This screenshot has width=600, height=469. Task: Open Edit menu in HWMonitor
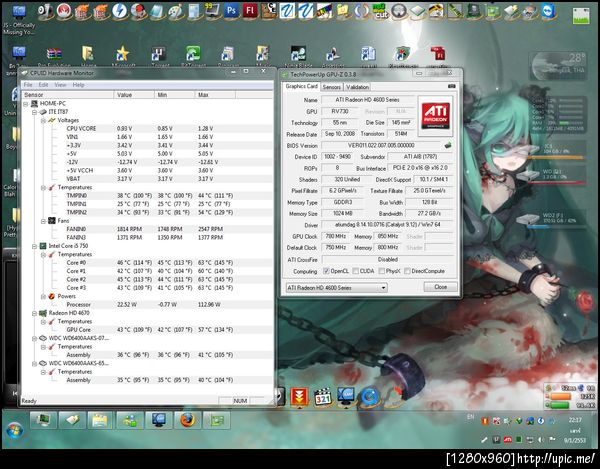tap(43, 85)
